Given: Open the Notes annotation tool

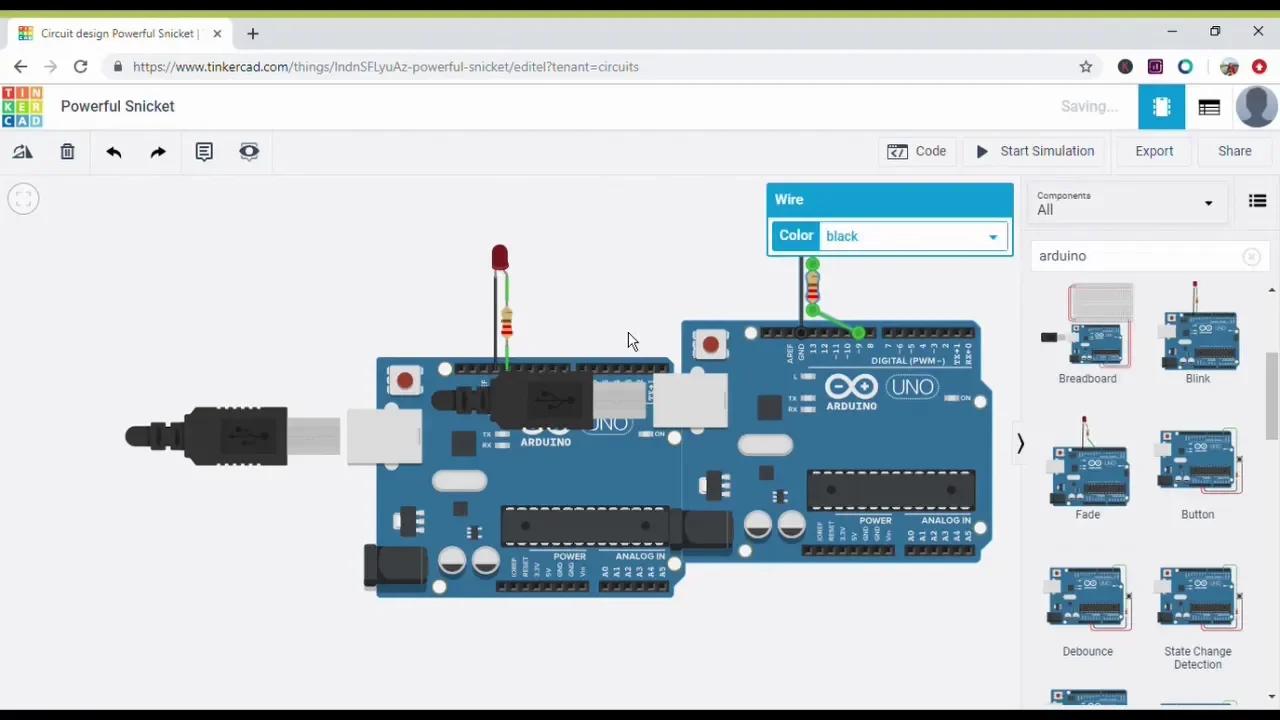Looking at the screenshot, I should (203, 151).
